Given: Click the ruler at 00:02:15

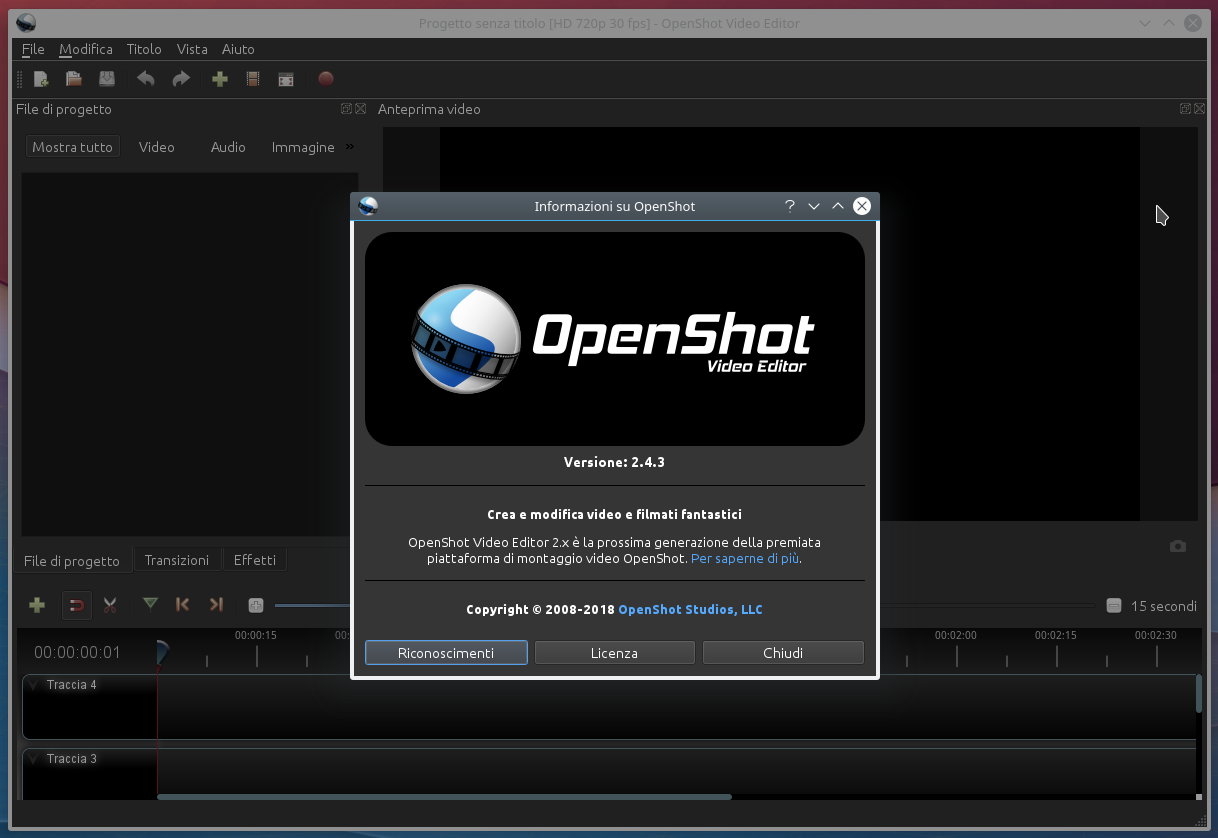Looking at the screenshot, I should (x=1056, y=635).
